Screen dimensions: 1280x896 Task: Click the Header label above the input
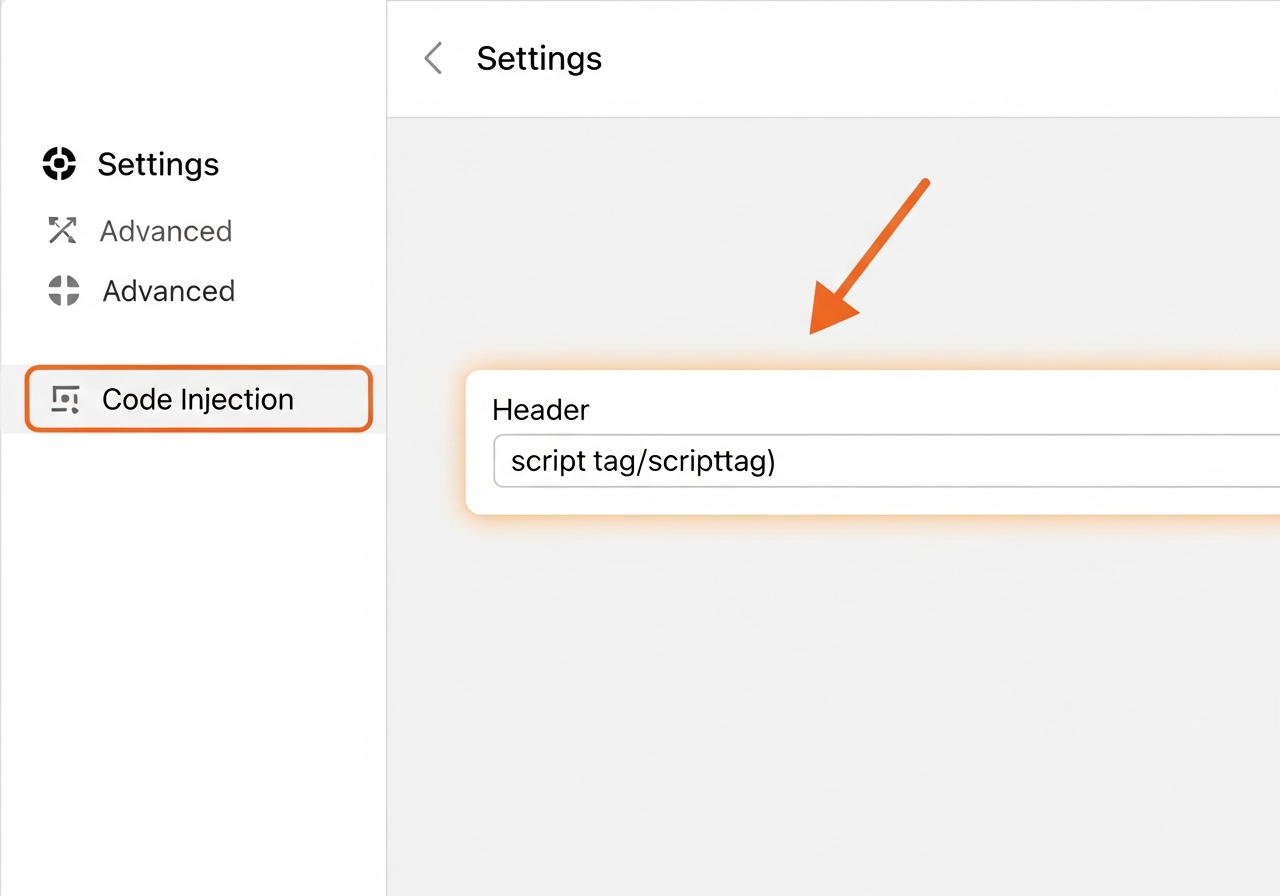[x=540, y=410]
